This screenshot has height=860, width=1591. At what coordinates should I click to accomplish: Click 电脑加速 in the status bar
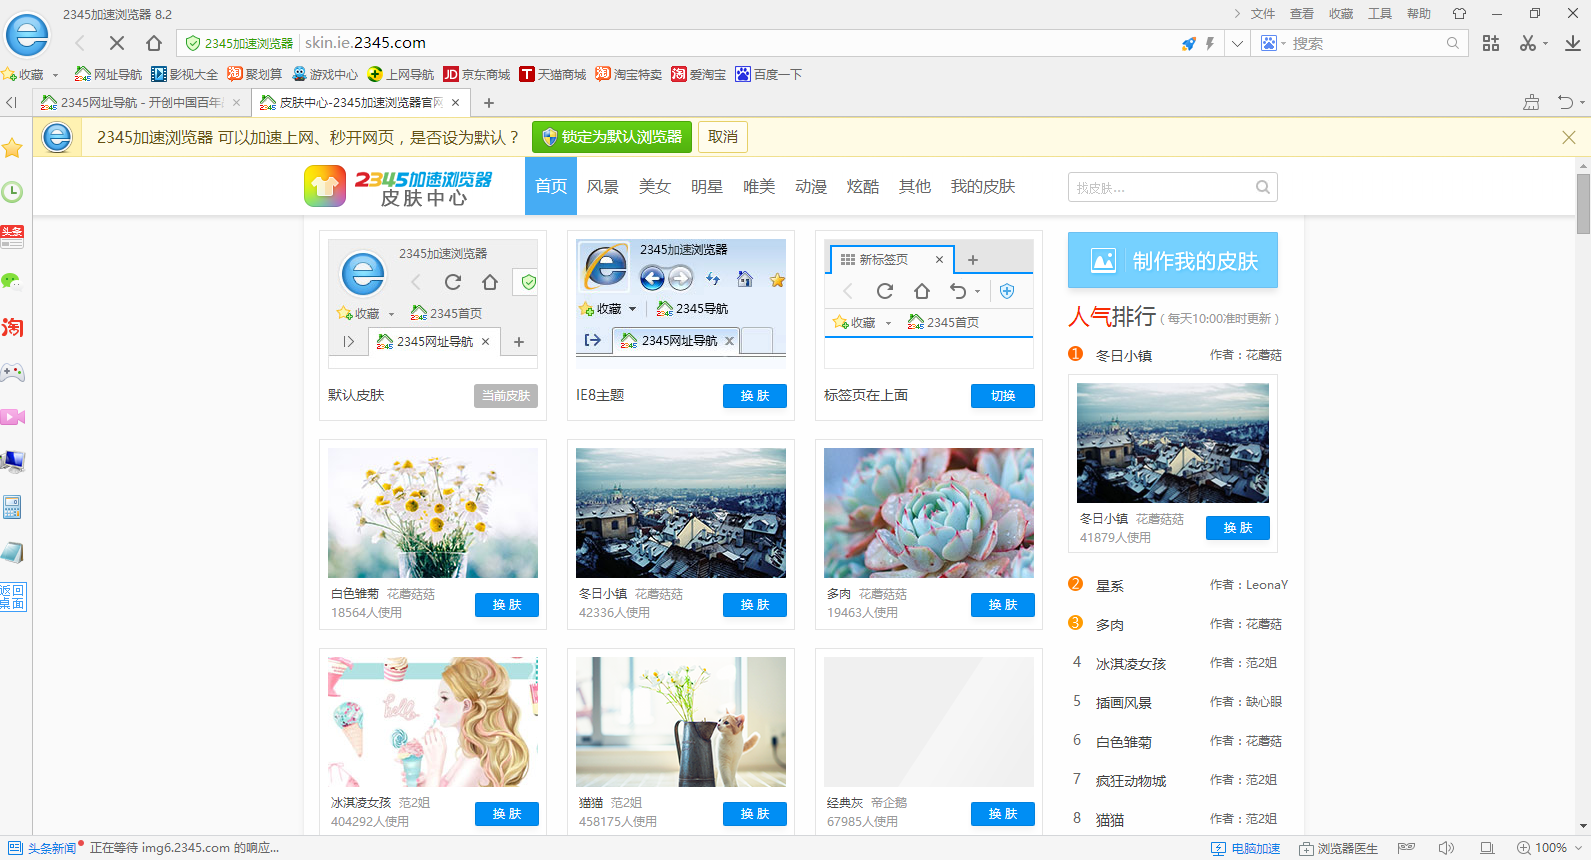click(1246, 848)
